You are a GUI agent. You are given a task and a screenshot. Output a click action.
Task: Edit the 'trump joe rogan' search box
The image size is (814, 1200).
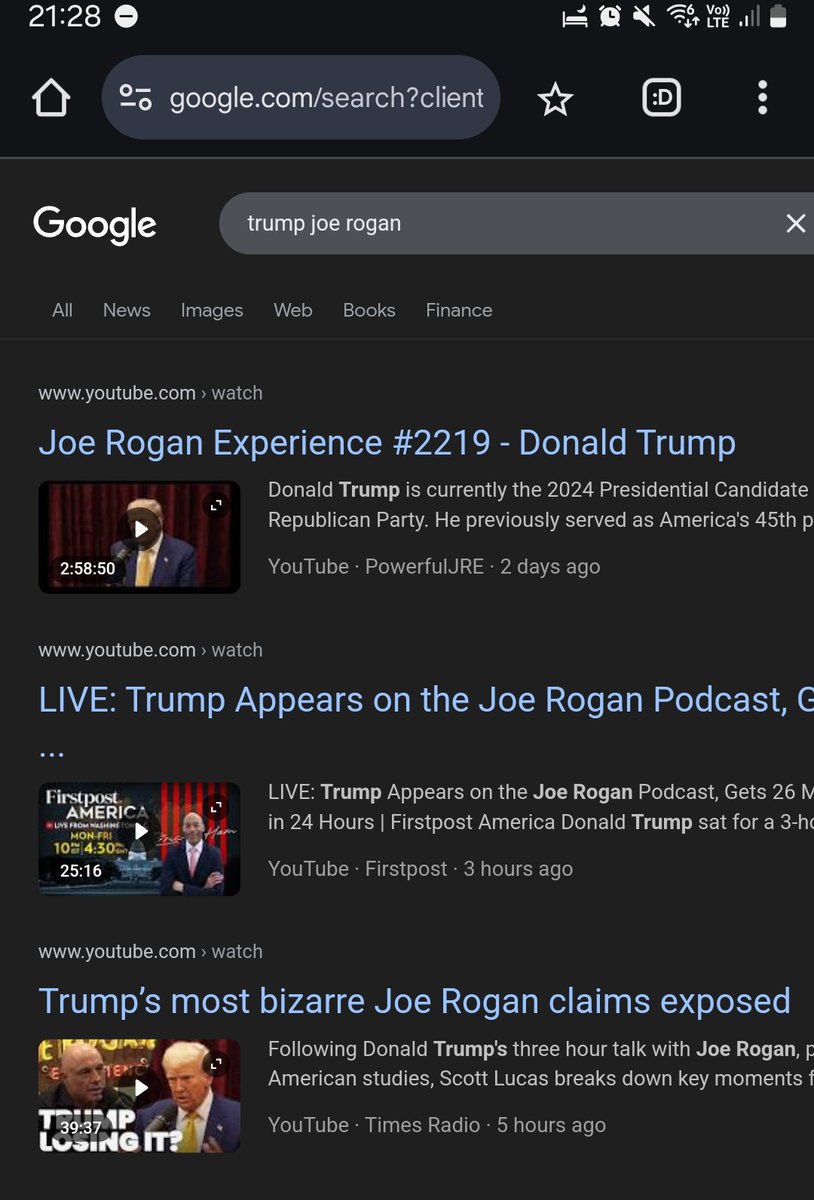[x=516, y=223]
